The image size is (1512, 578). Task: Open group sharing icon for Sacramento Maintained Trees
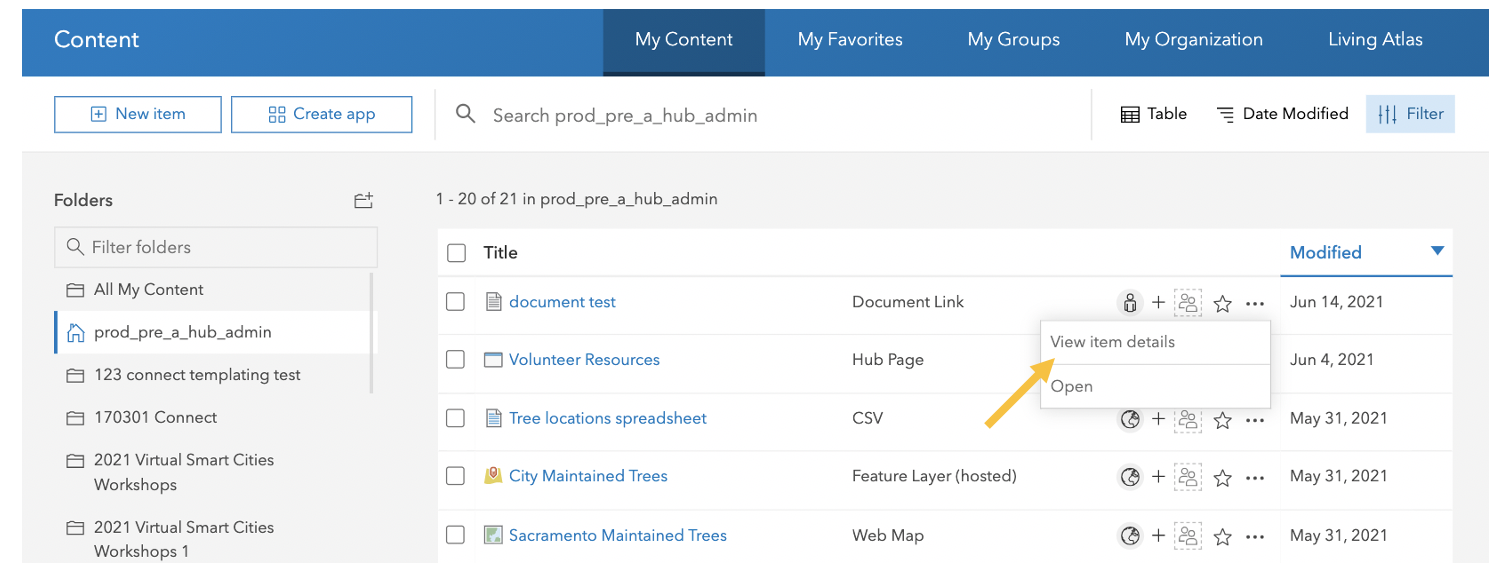pos(1188,536)
